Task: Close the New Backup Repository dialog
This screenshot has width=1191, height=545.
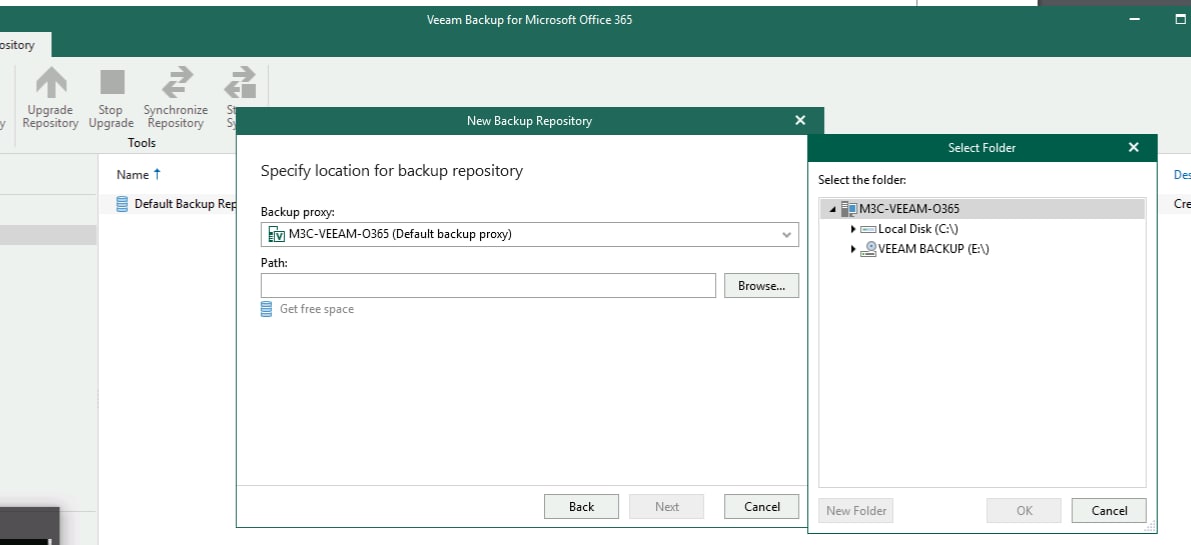Action: (x=799, y=121)
